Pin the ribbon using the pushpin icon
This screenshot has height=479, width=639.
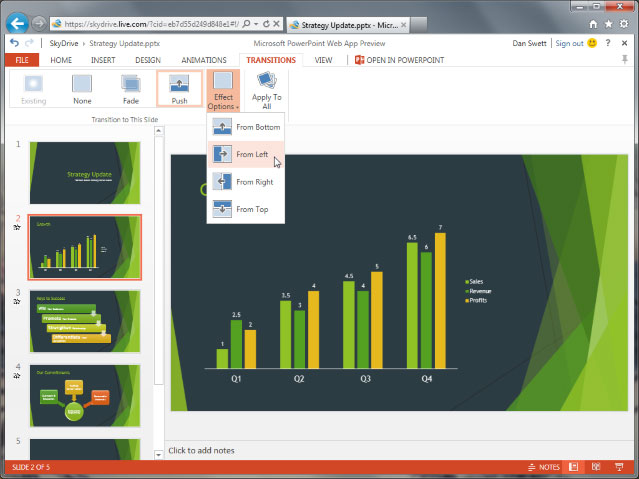coord(624,60)
